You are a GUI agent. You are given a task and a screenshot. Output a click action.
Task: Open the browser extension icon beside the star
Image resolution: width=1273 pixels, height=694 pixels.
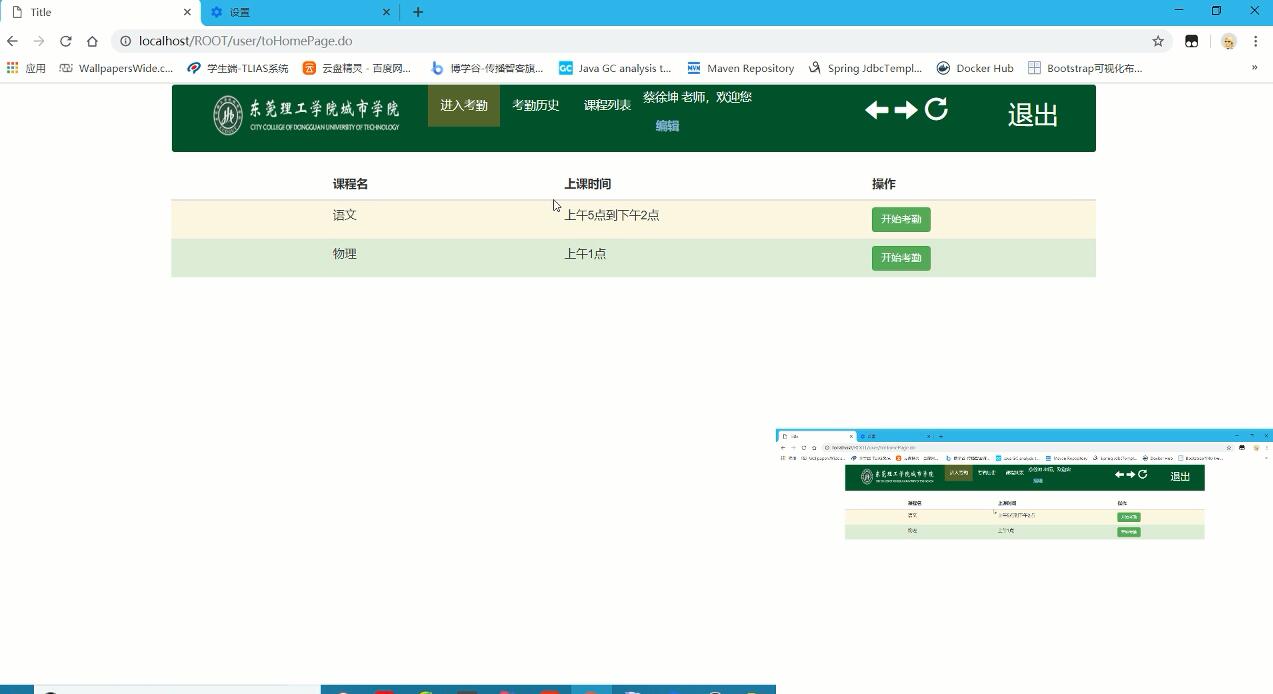[x=1191, y=41]
